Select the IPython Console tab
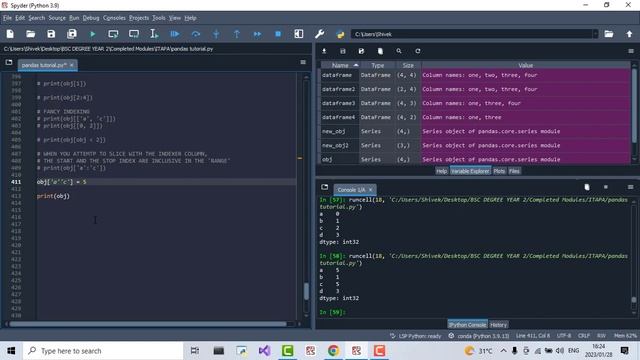 (x=467, y=325)
